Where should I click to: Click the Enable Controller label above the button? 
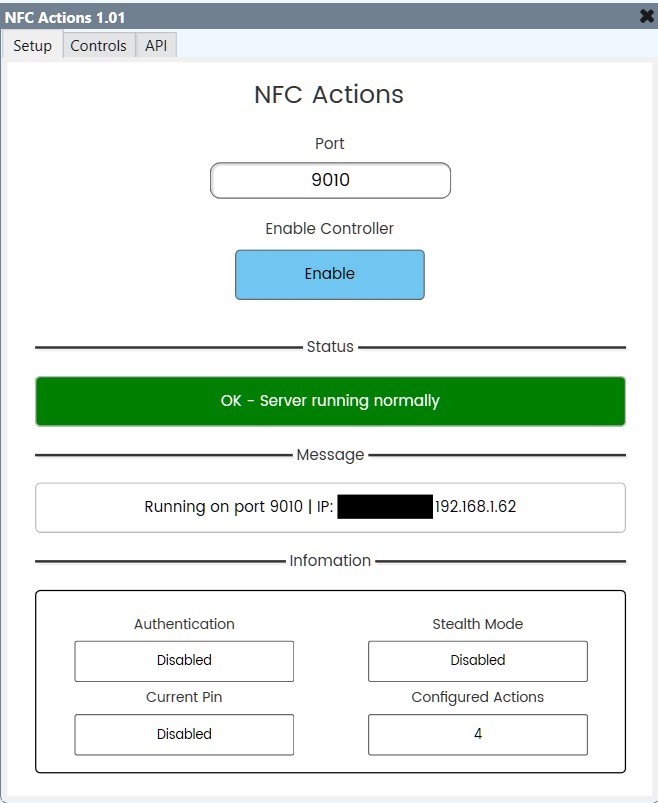pyautogui.click(x=330, y=228)
